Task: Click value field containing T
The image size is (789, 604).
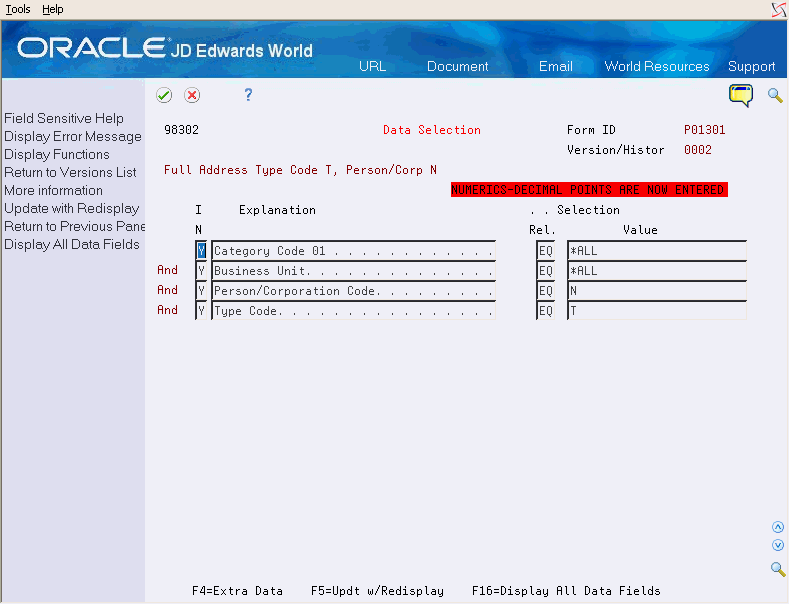Action: coord(657,311)
